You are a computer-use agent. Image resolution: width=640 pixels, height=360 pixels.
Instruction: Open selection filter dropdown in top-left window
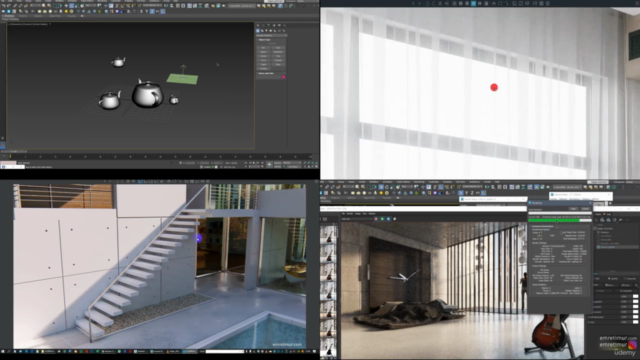[x=36, y=5]
